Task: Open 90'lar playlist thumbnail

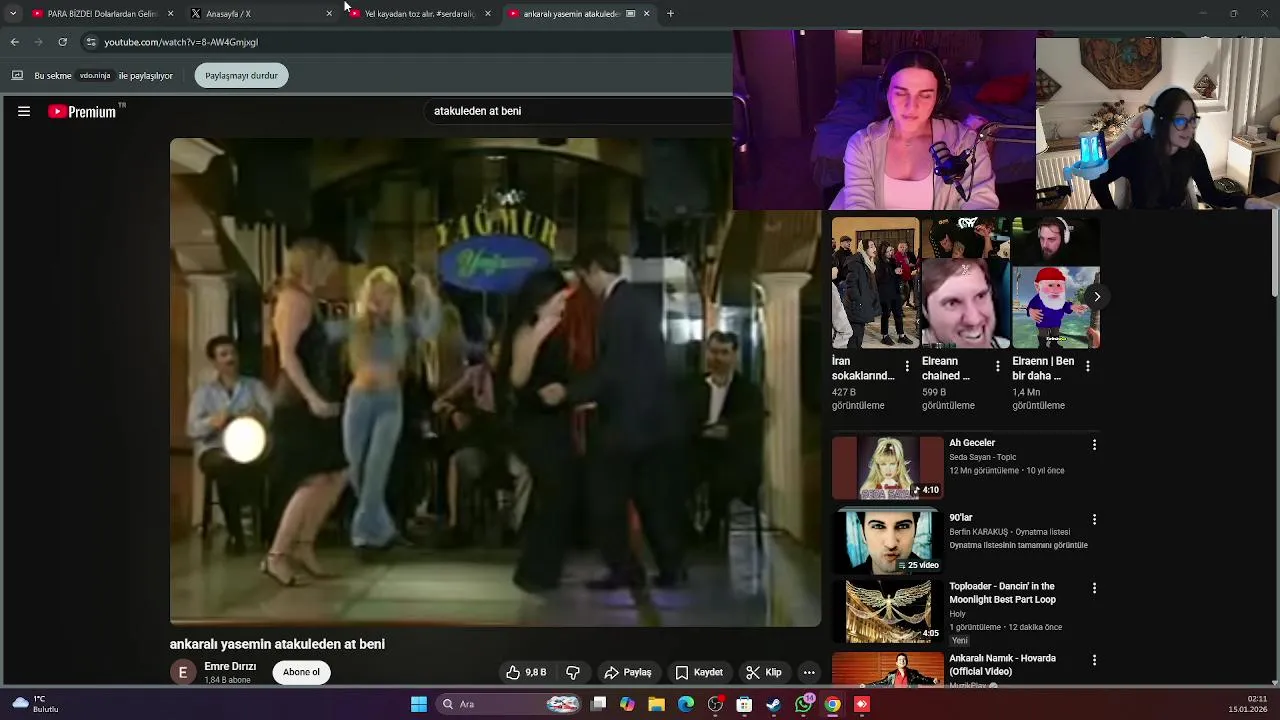Action: coord(888,542)
